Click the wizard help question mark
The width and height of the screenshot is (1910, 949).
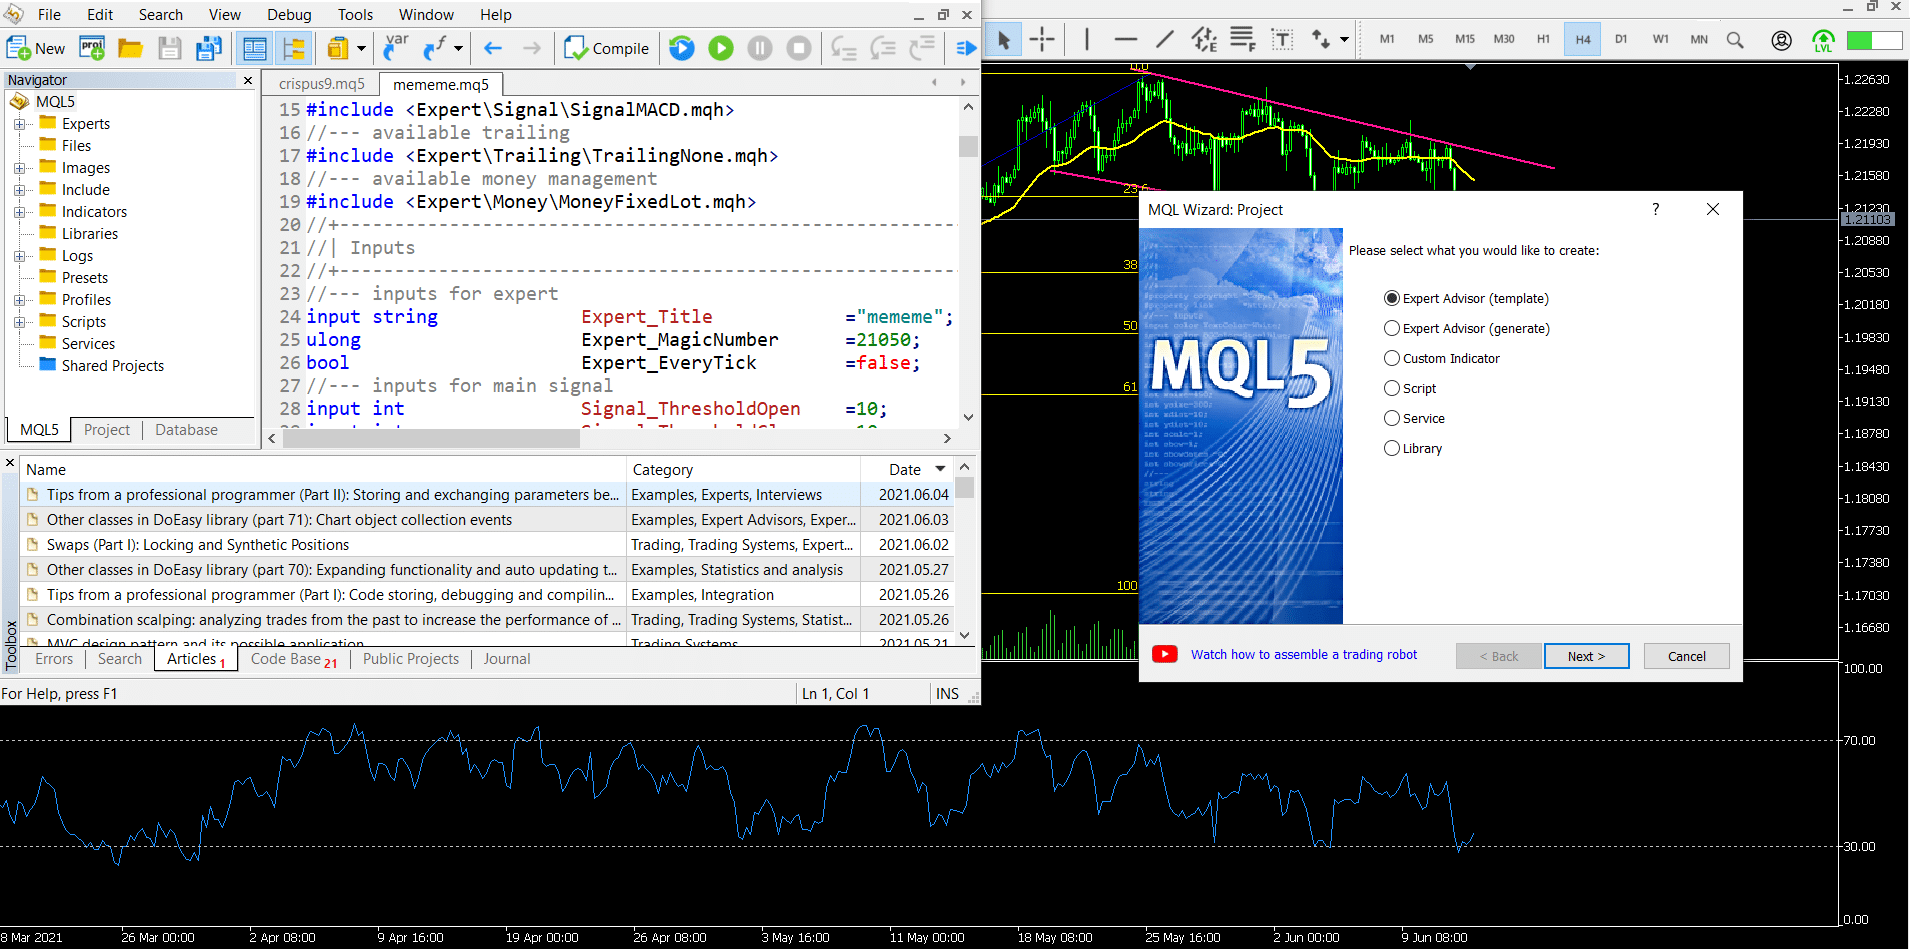[x=1655, y=209]
